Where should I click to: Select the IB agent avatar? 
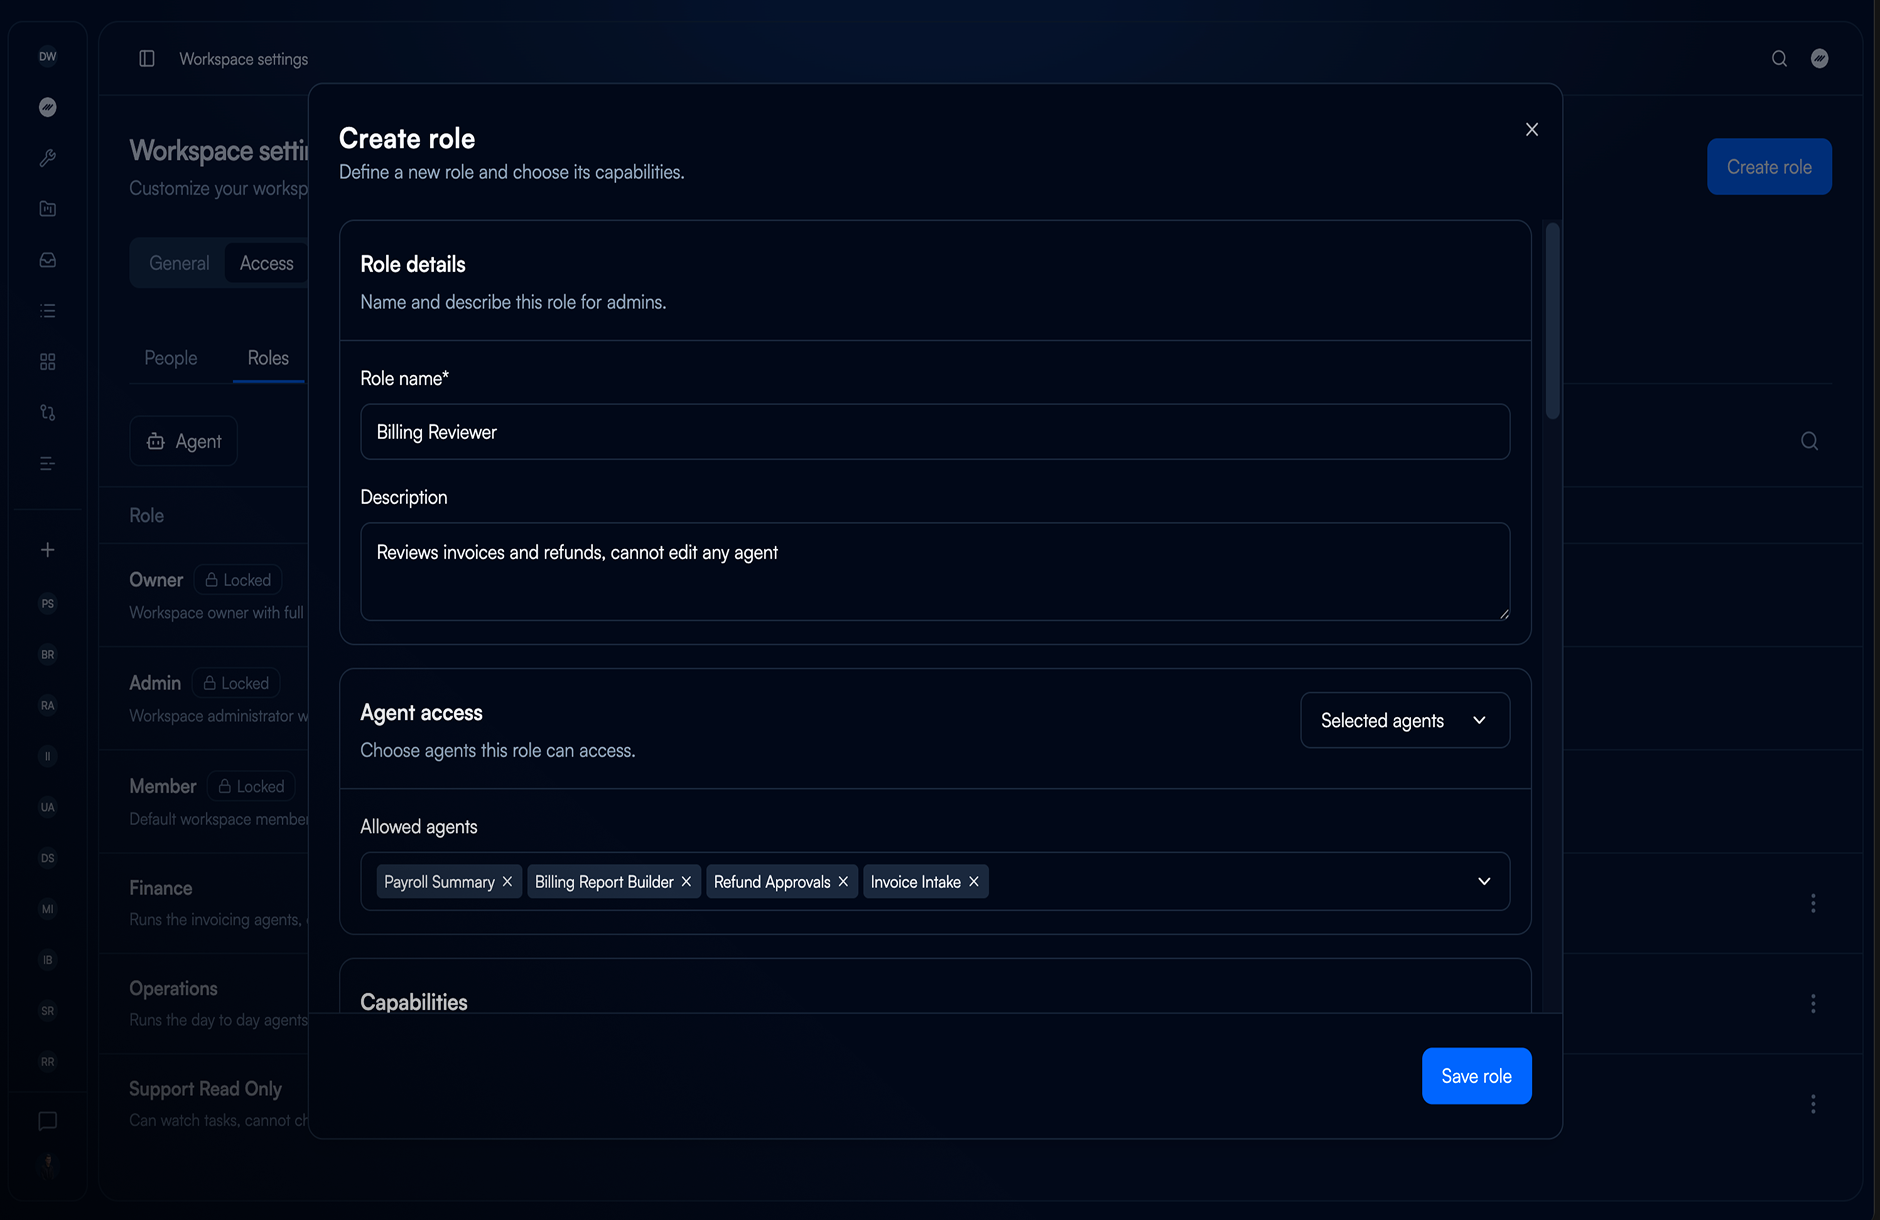click(48, 960)
